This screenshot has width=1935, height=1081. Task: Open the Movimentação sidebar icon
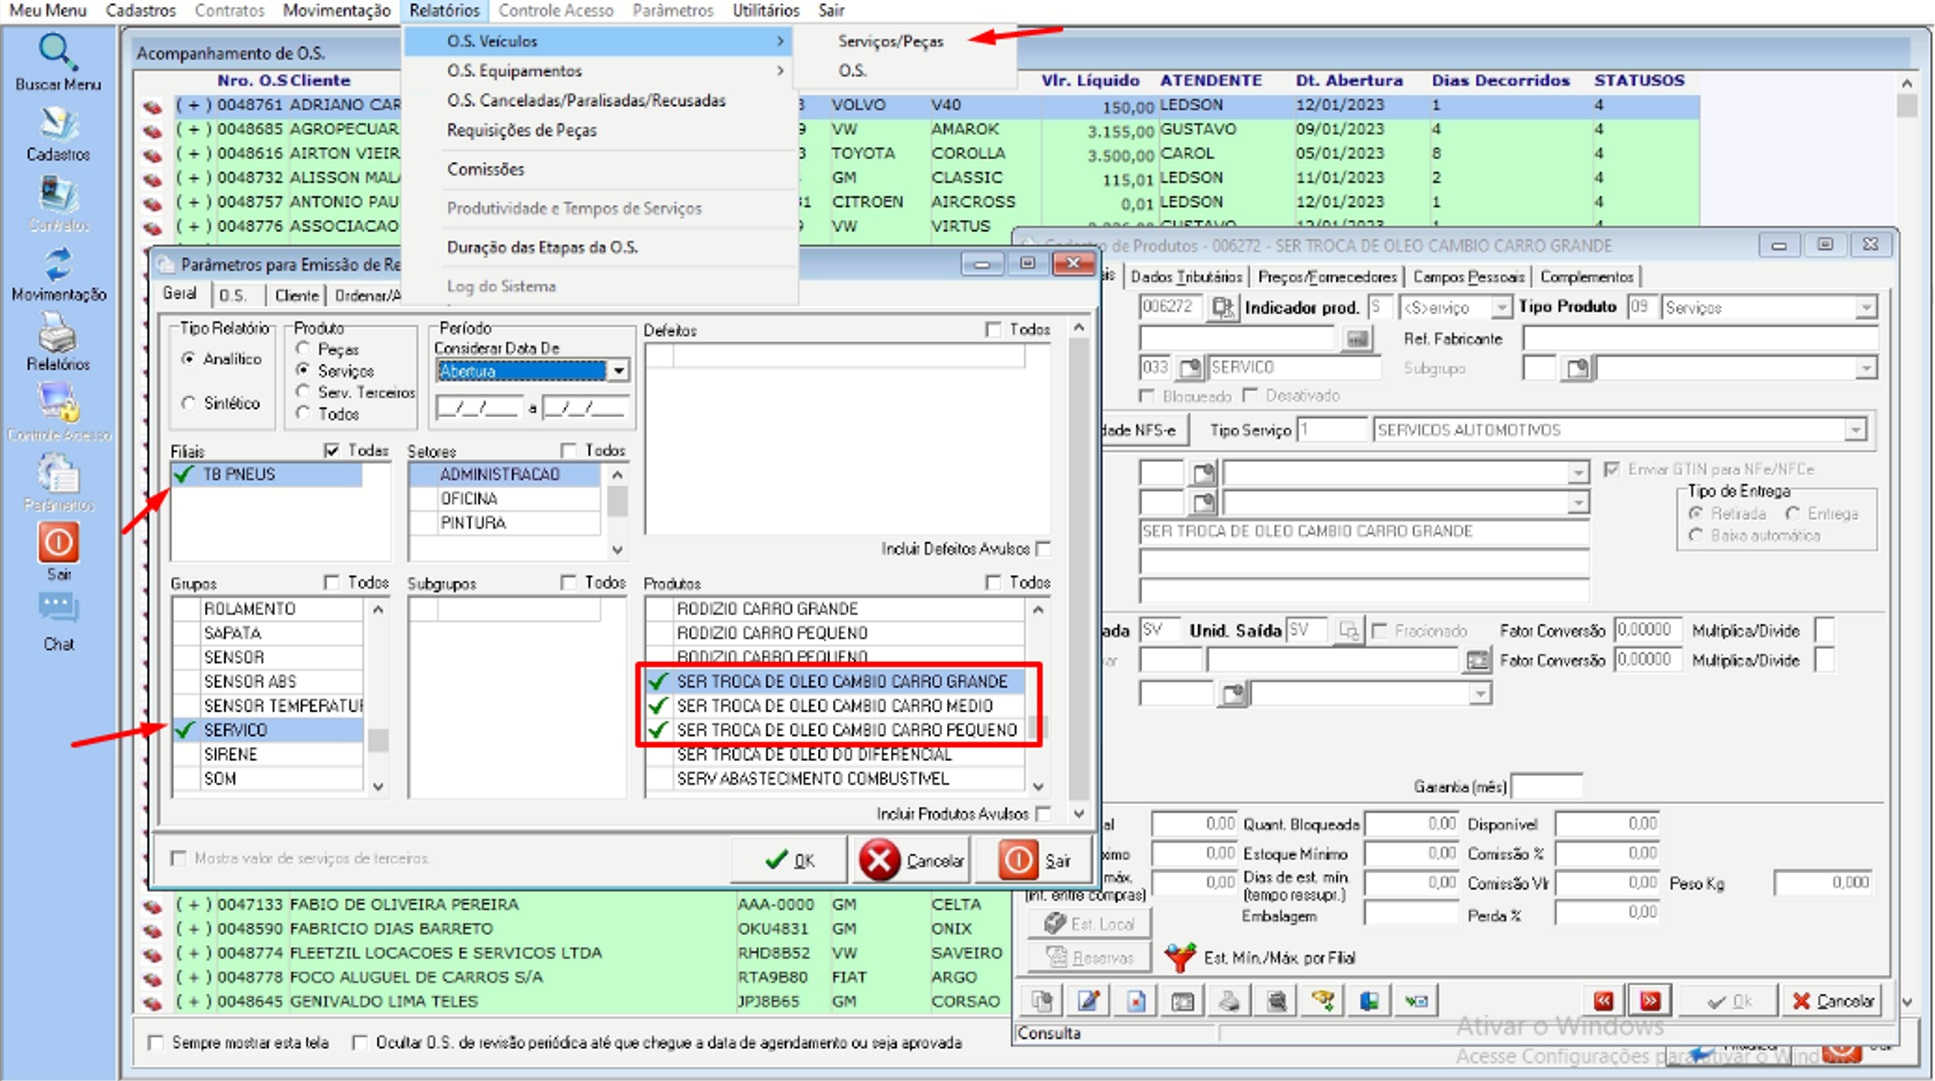57,264
